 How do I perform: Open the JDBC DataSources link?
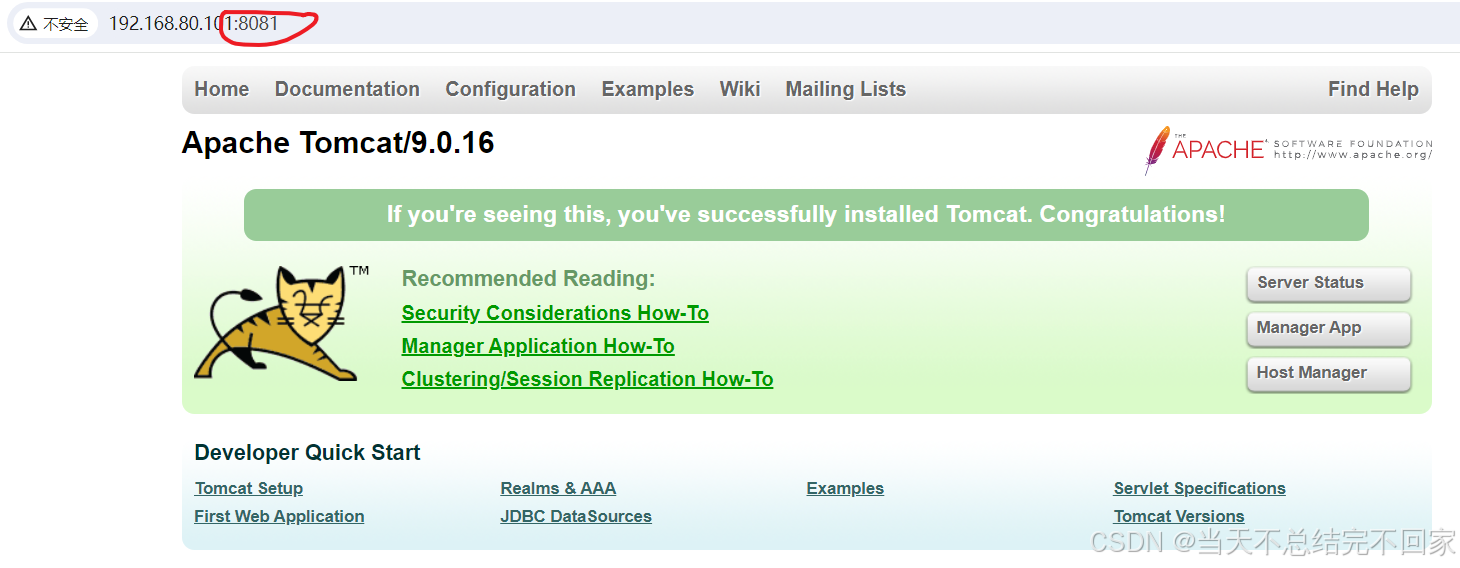[576, 516]
